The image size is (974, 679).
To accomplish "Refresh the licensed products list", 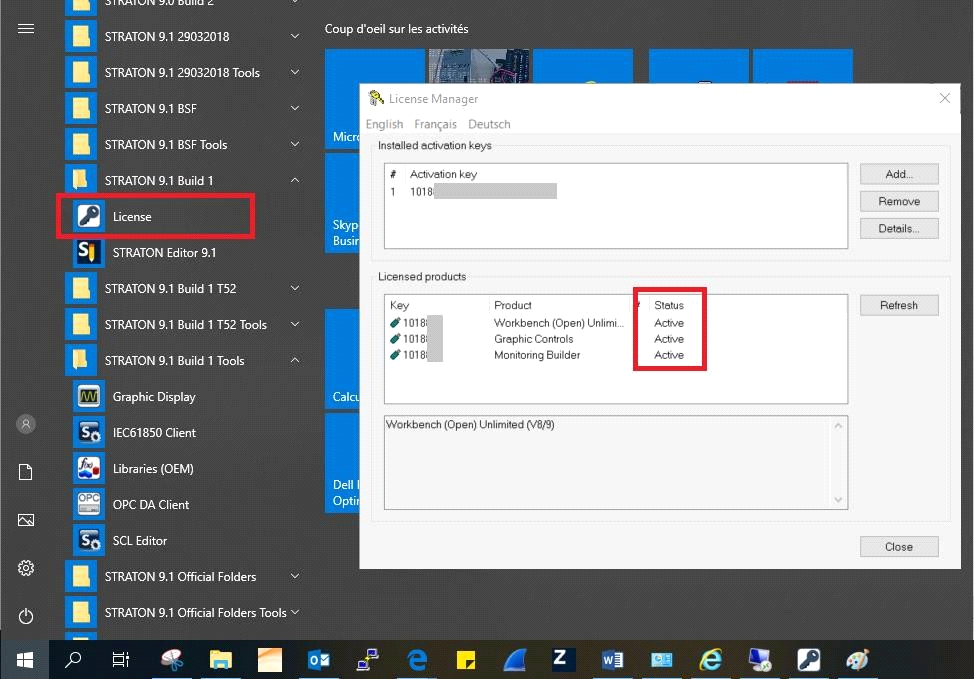I will click(899, 305).
